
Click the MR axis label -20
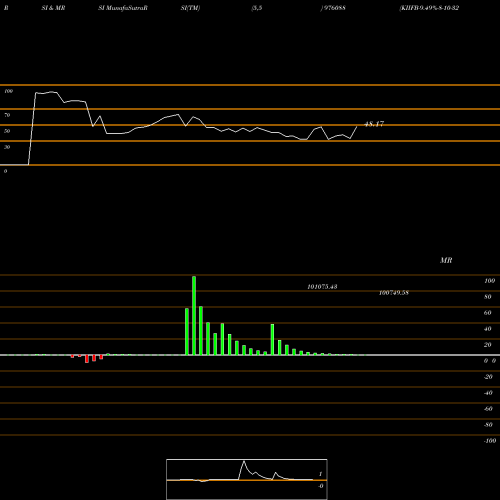coord(488,377)
